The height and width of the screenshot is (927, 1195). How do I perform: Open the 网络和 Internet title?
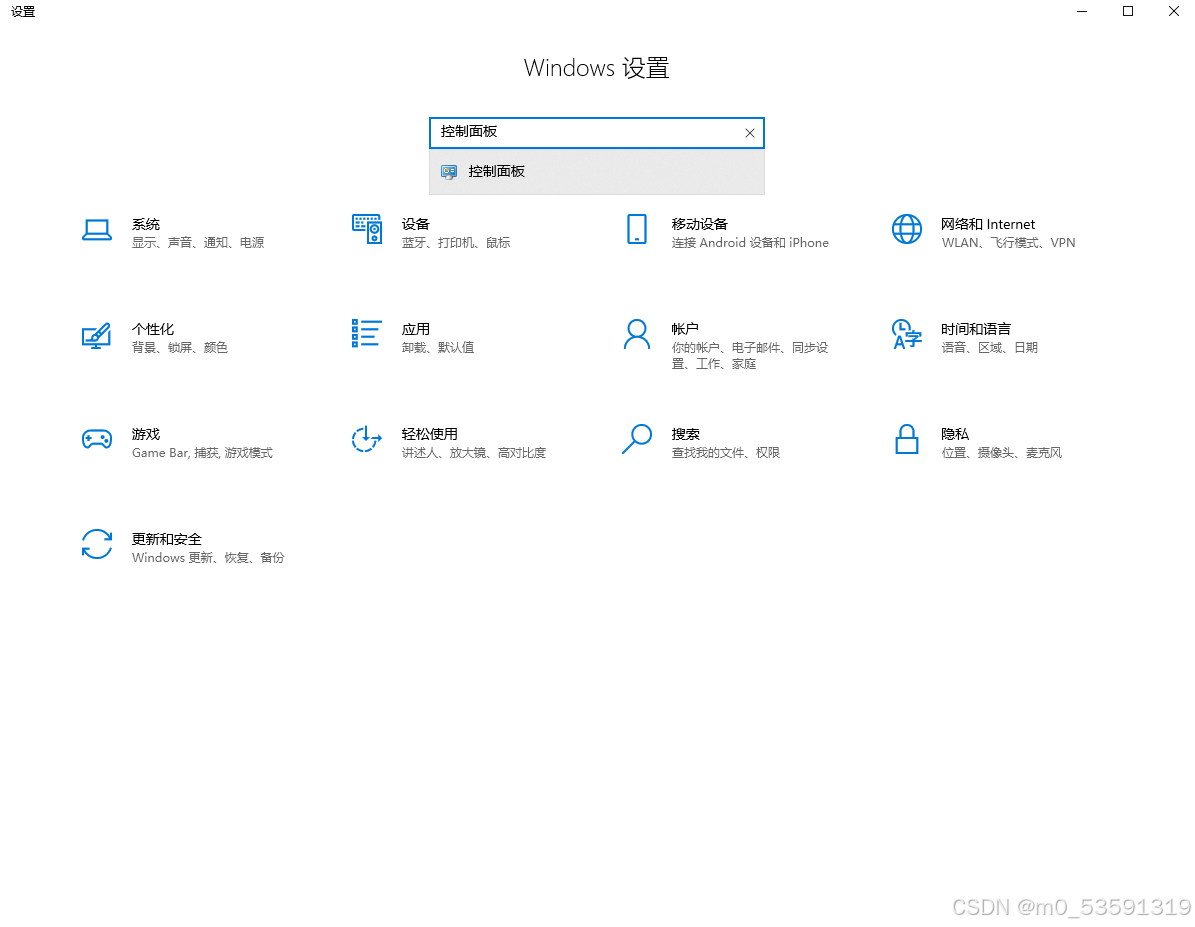(988, 224)
